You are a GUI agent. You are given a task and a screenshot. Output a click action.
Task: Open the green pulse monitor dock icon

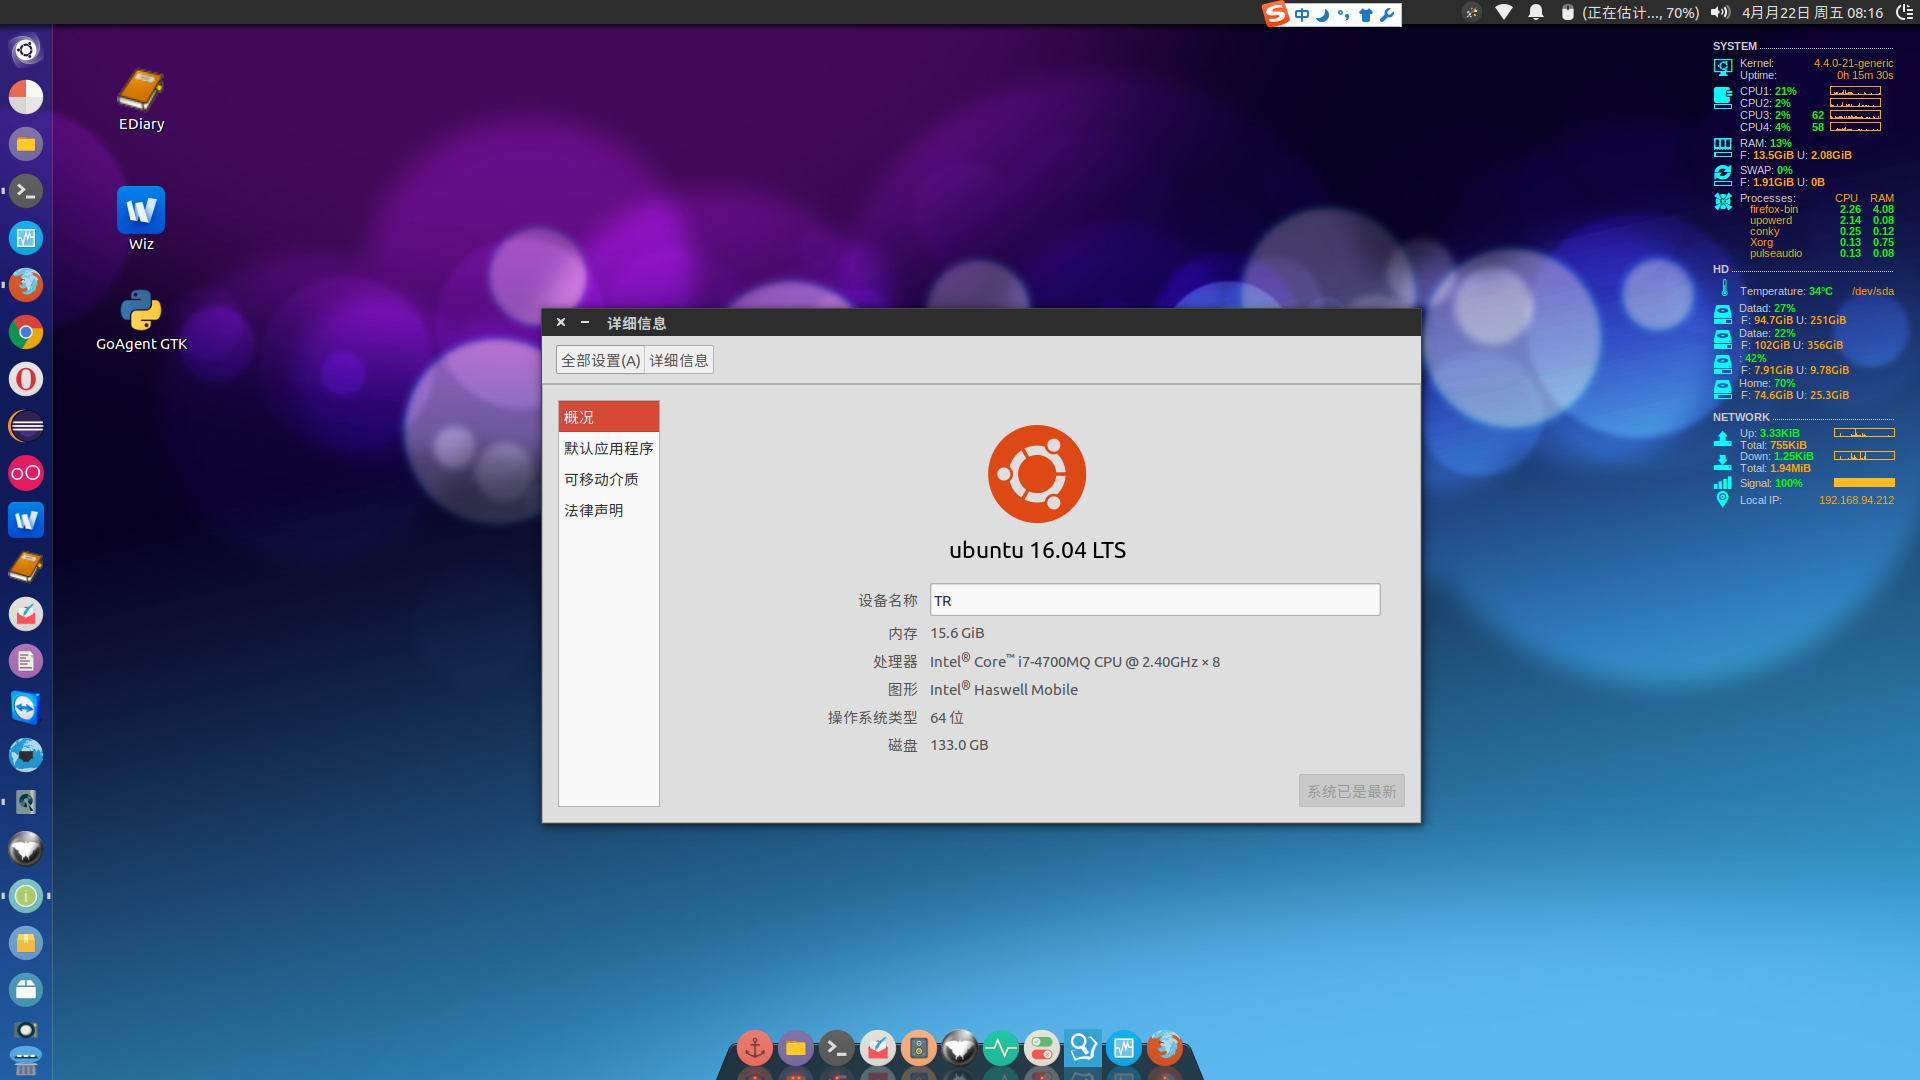click(x=1001, y=1048)
